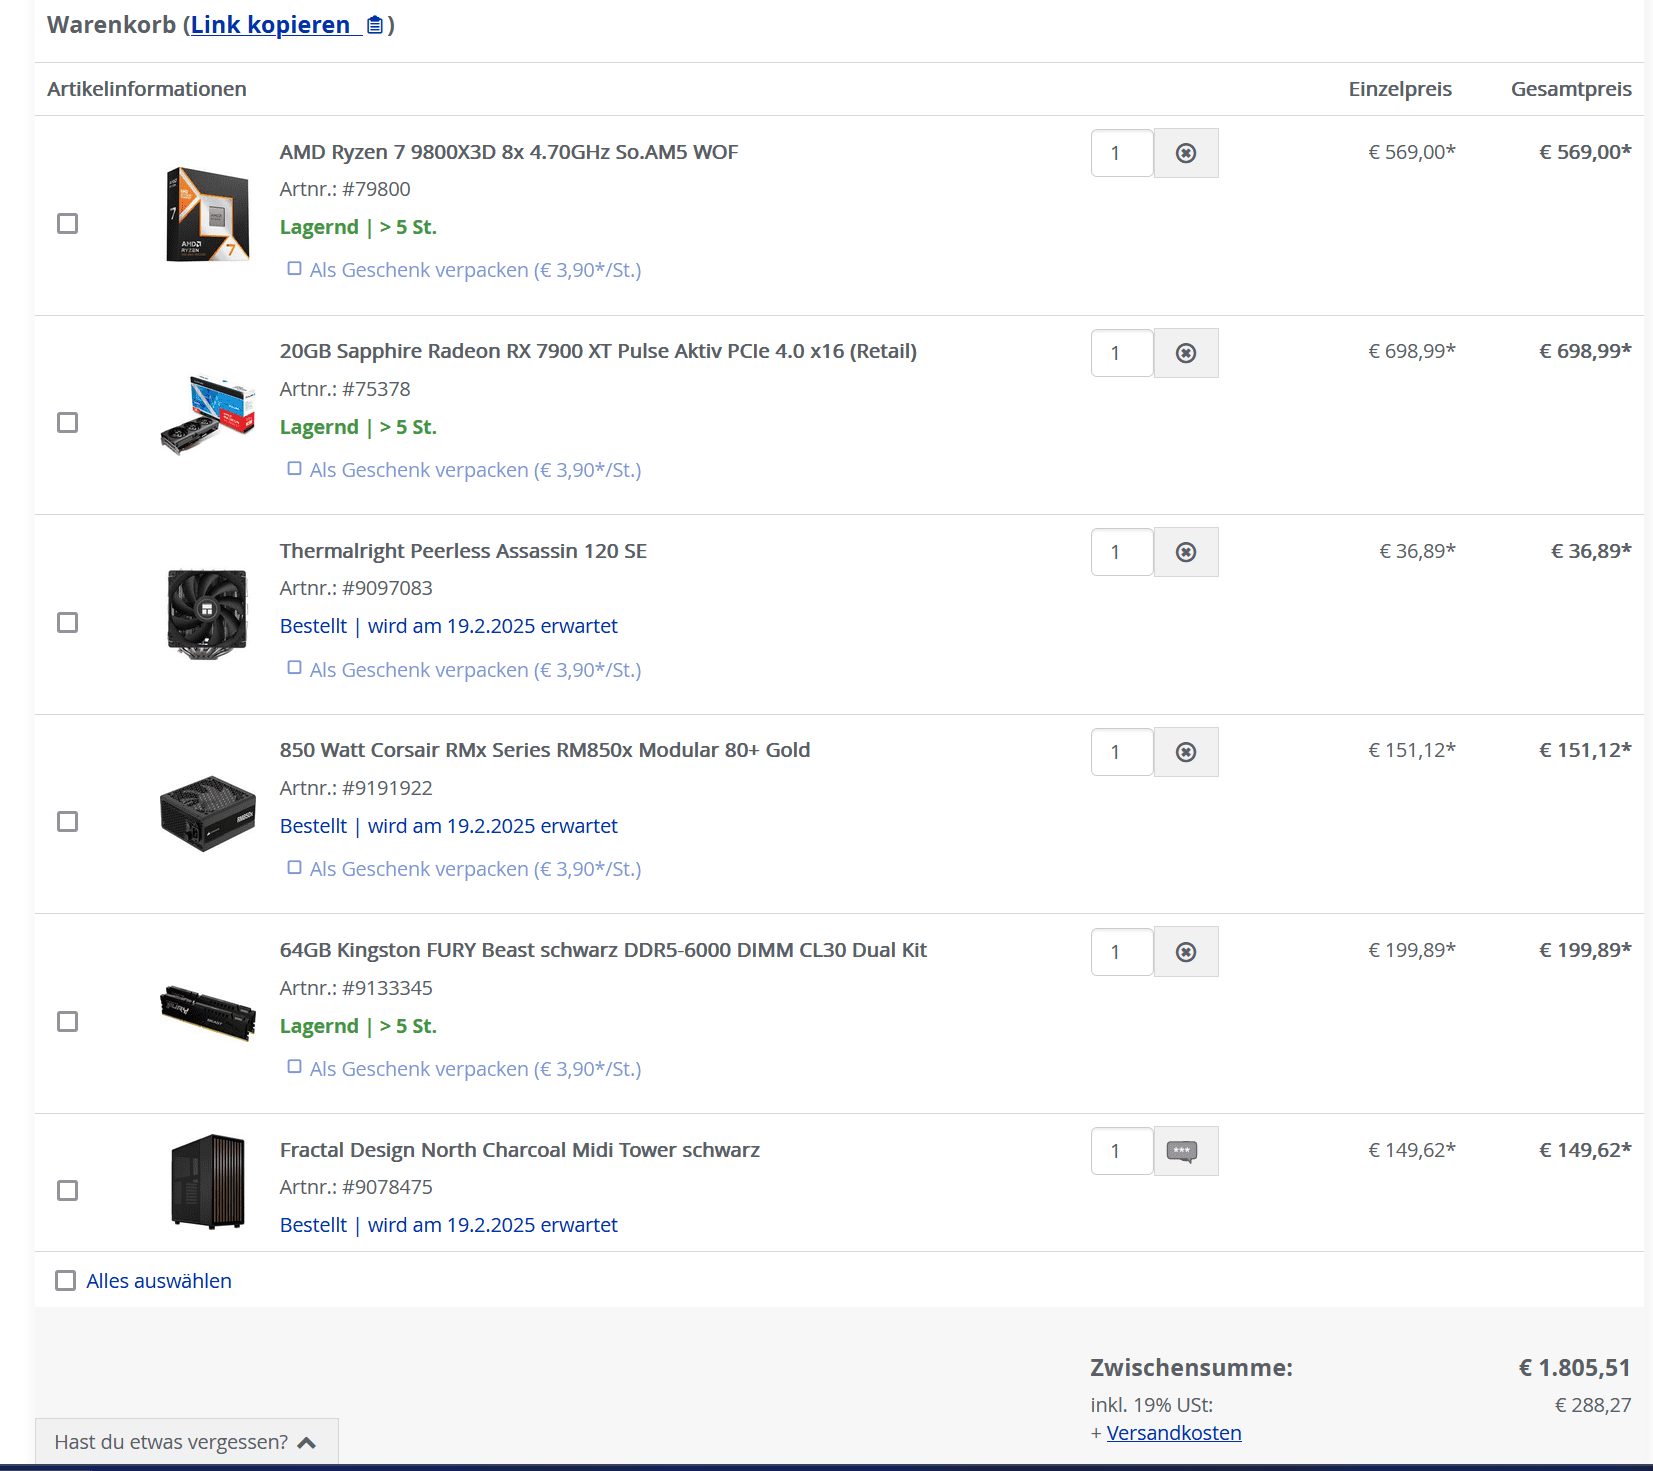The height and width of the screenshot is (1471, 1653).
Task: Select the Sapphire Radeon RX 7900 XT row checkbox
Action: coord(67,422)
